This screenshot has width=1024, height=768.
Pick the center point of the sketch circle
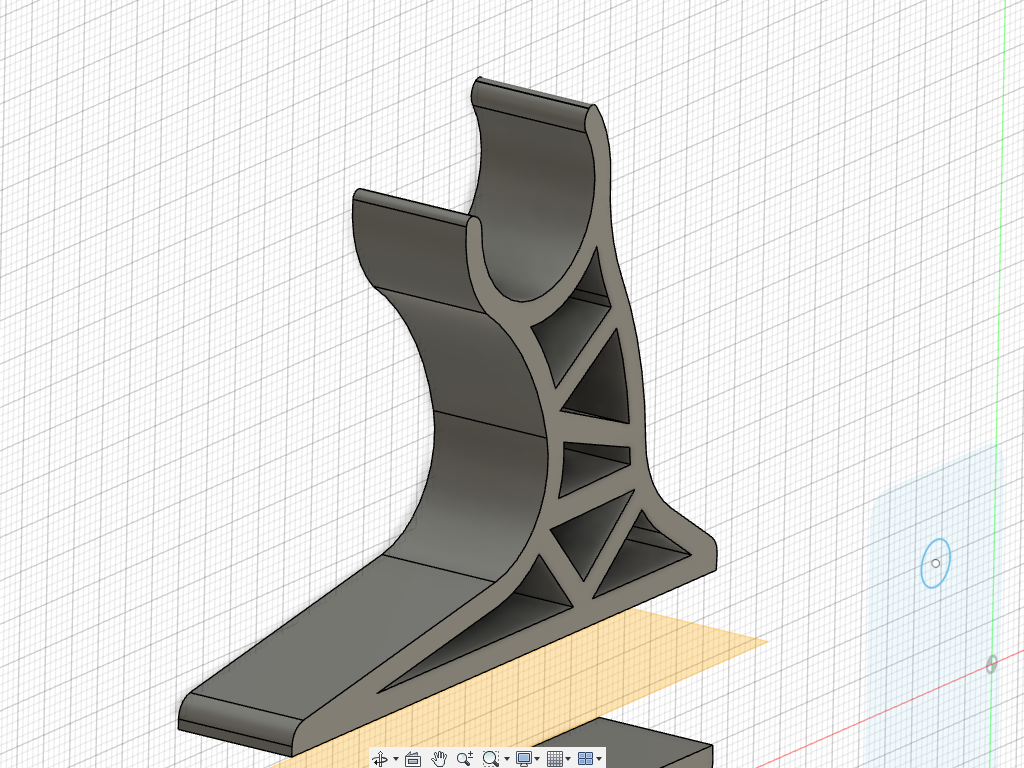tap(936, 563)
